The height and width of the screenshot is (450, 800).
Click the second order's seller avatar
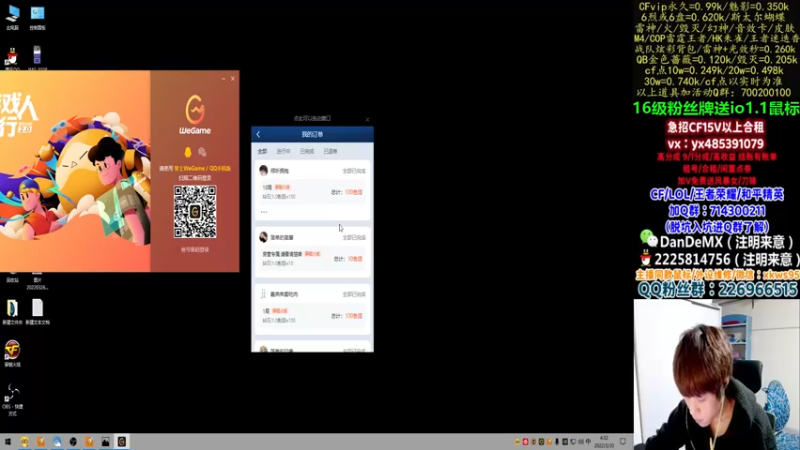[263, 237]
